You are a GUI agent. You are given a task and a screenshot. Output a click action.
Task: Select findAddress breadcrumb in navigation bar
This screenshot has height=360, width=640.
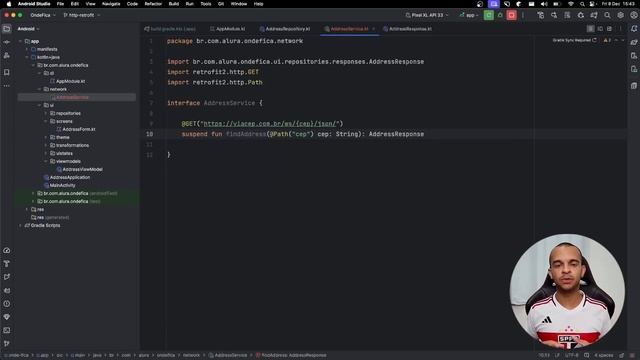click(291, 356)
